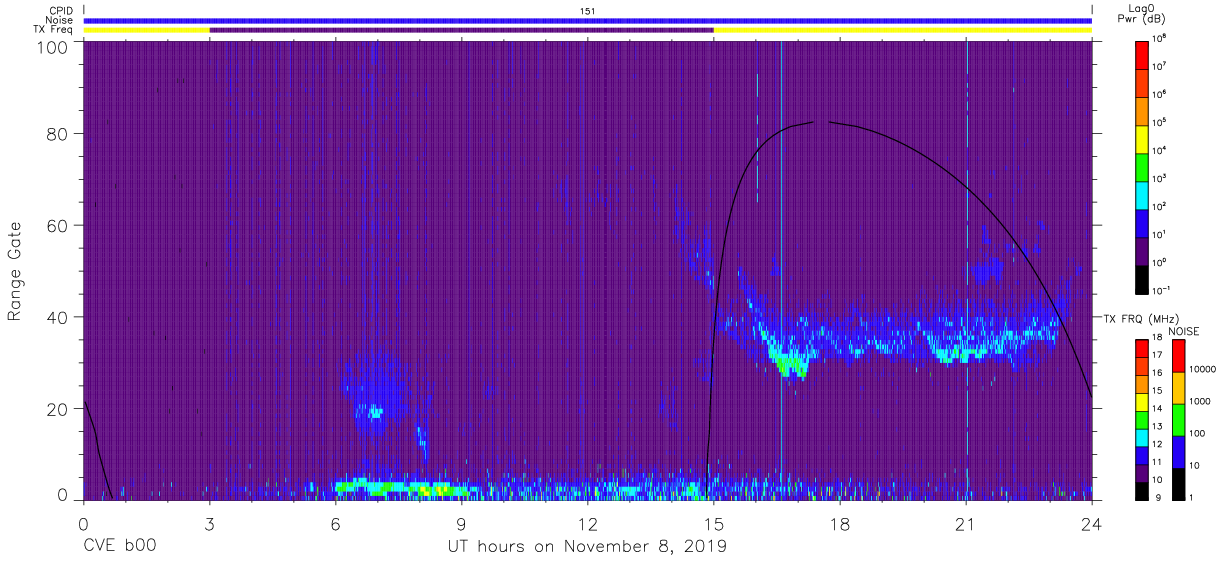Select the purple segment of the TX Freq strip
Viewport: 1228px width, 567px height.
[462, 30]
